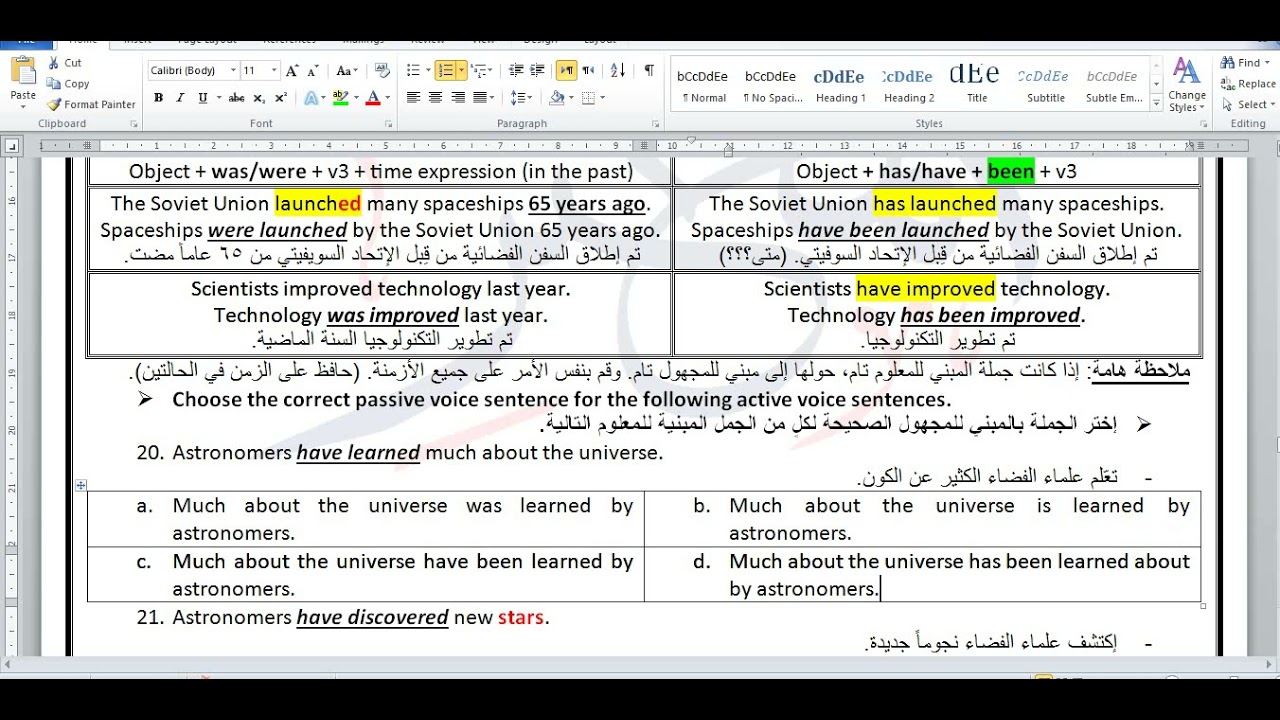Screen dimensions: 1280x720
Task: Click the Paste button in Clipboard
Action: [x=23, y=82]
